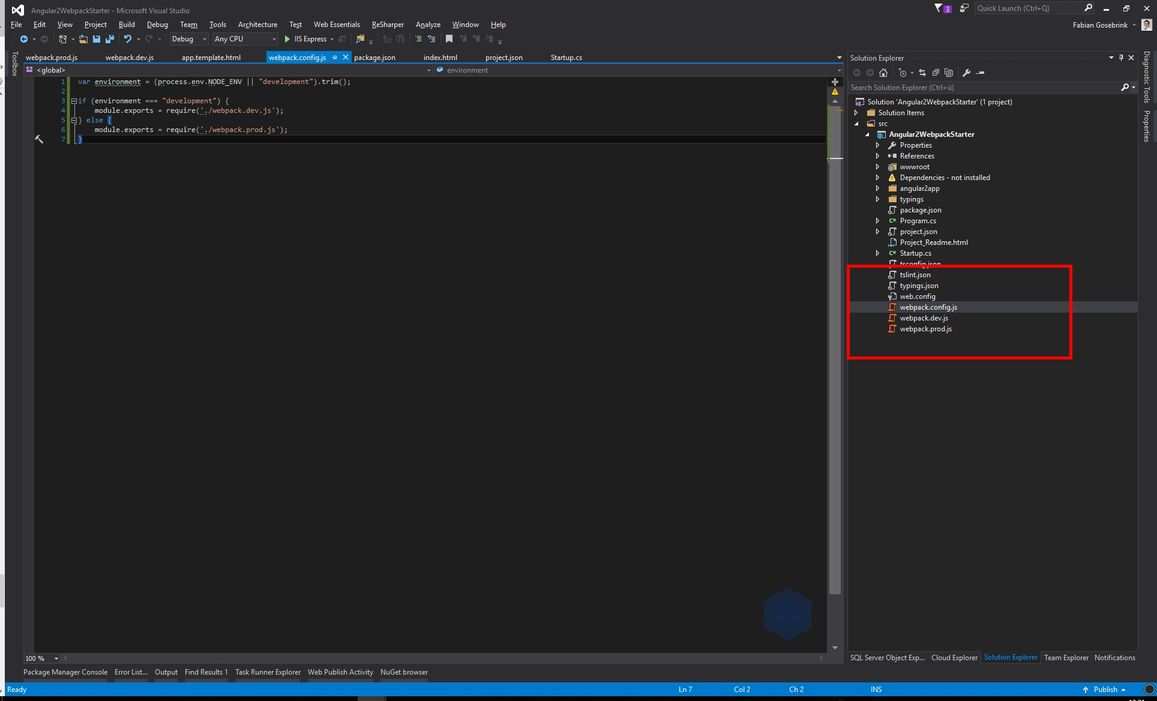The width and height of the screenshot is (1157, 701).
Task: Click the Find in Files toolbar icon
Action: 360,39
